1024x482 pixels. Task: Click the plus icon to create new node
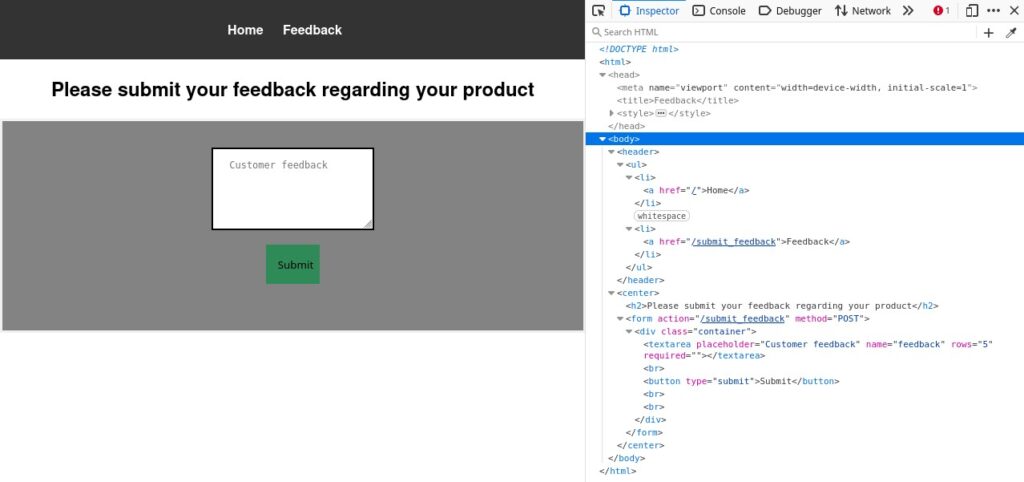[989, 33]
